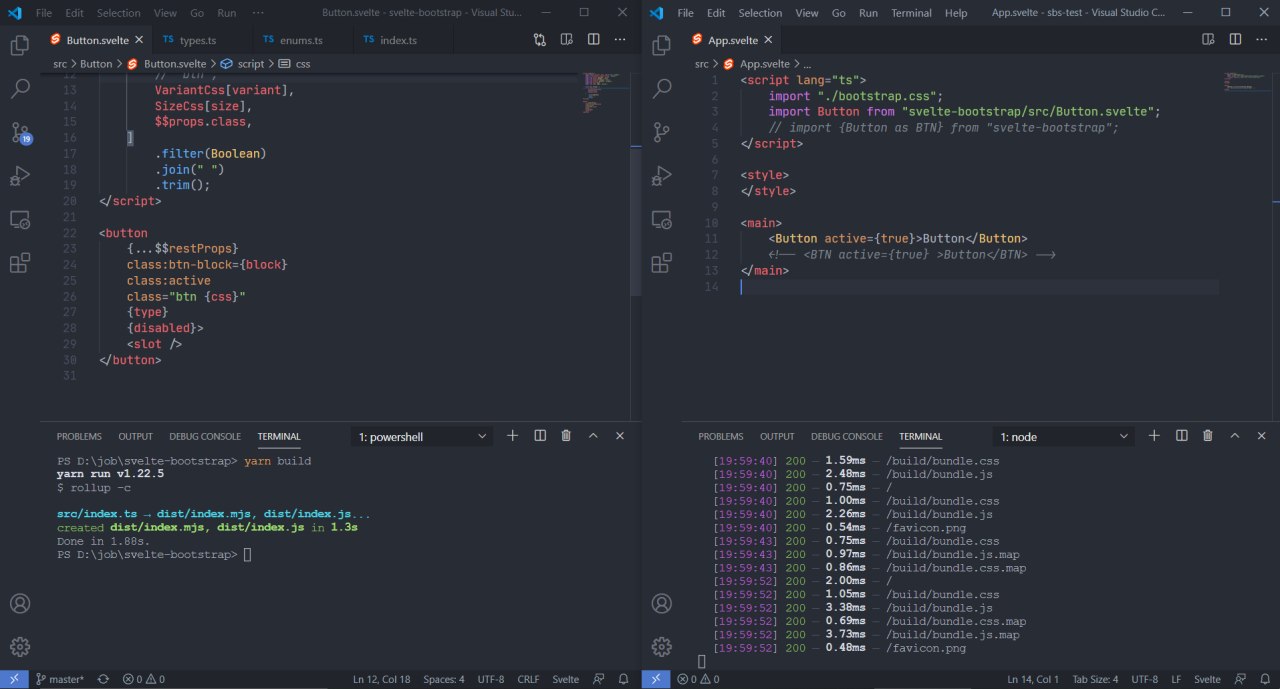Close the Button.svelte tab
The height and width of the screenshot is (689, 1280).
138,40
